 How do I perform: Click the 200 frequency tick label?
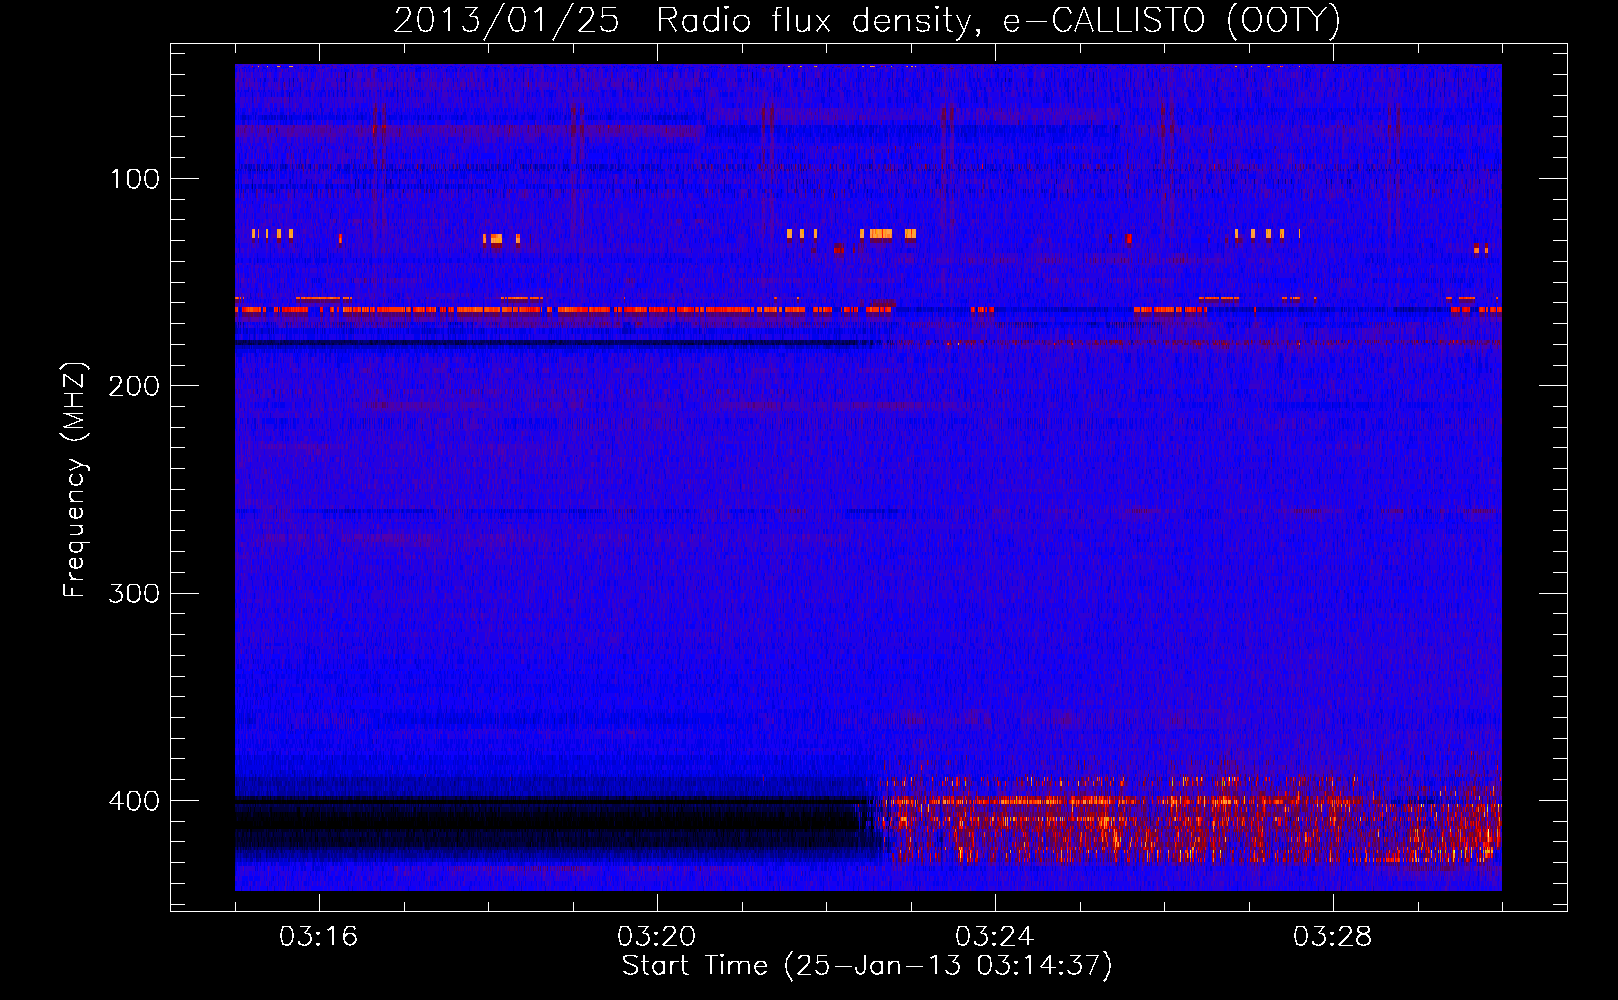(x=134, y=386)
